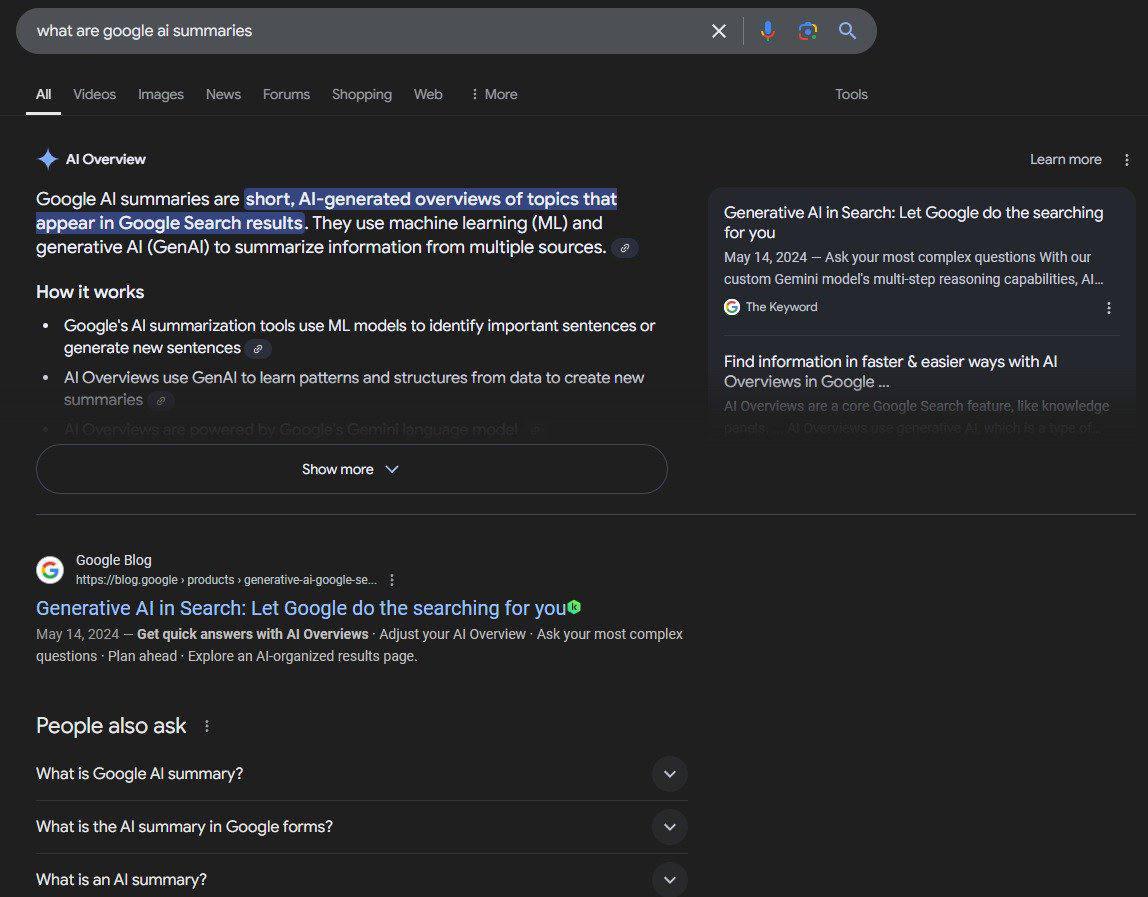Expand 'What is an AI summary?' question

[x=669, y=880]
